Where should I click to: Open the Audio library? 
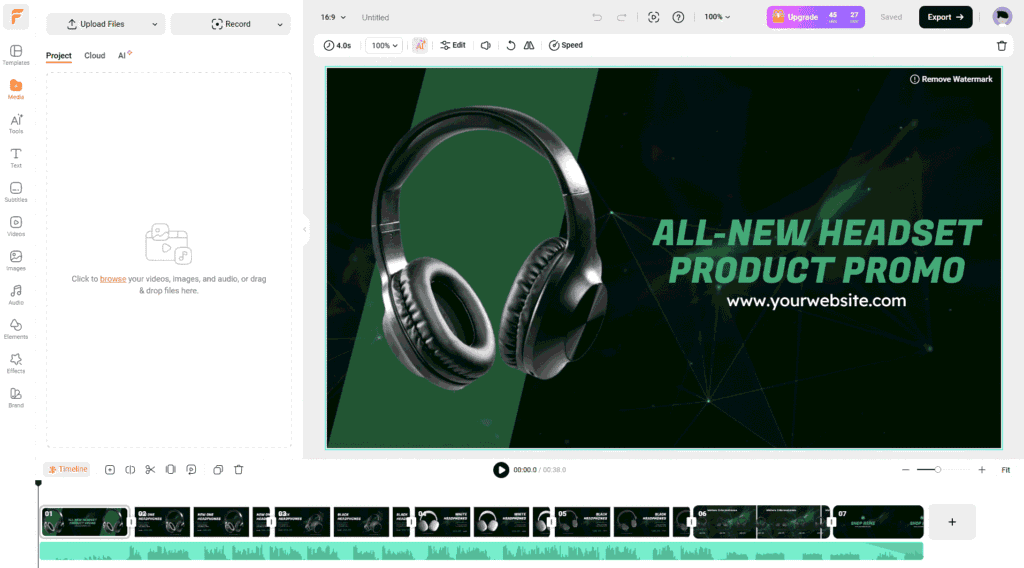(x=16, y=295)
